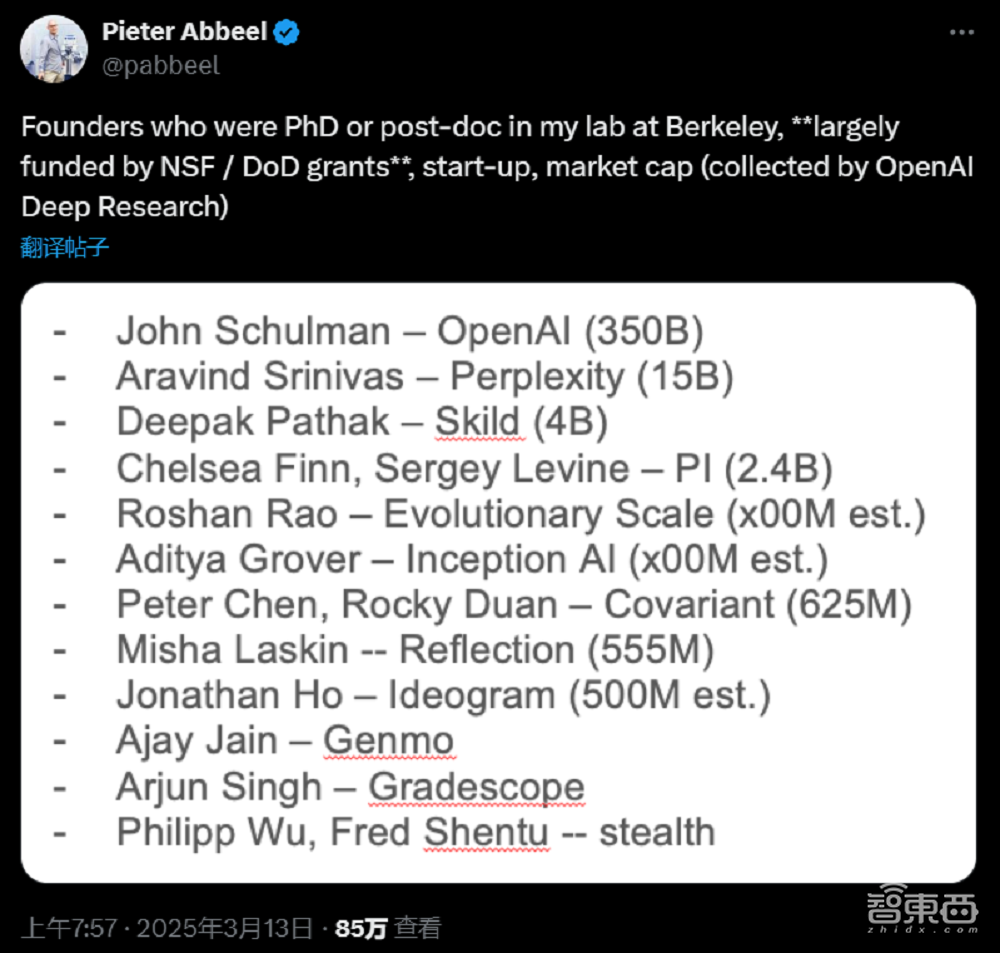Image resolution: width=1000 pixels, height=953 pixels.
Task: Open the Skild underlined link in the image
Action: [x=479, y=422]
